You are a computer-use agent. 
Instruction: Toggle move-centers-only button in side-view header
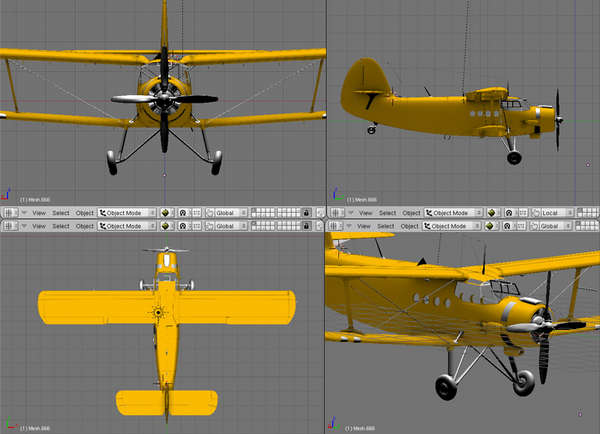523,213
